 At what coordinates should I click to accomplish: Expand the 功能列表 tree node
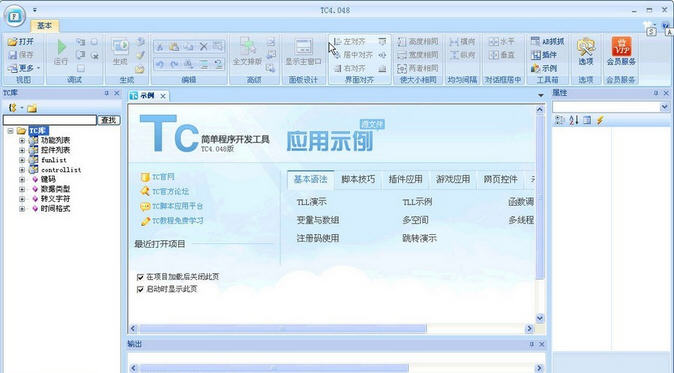tap(22, 140)
